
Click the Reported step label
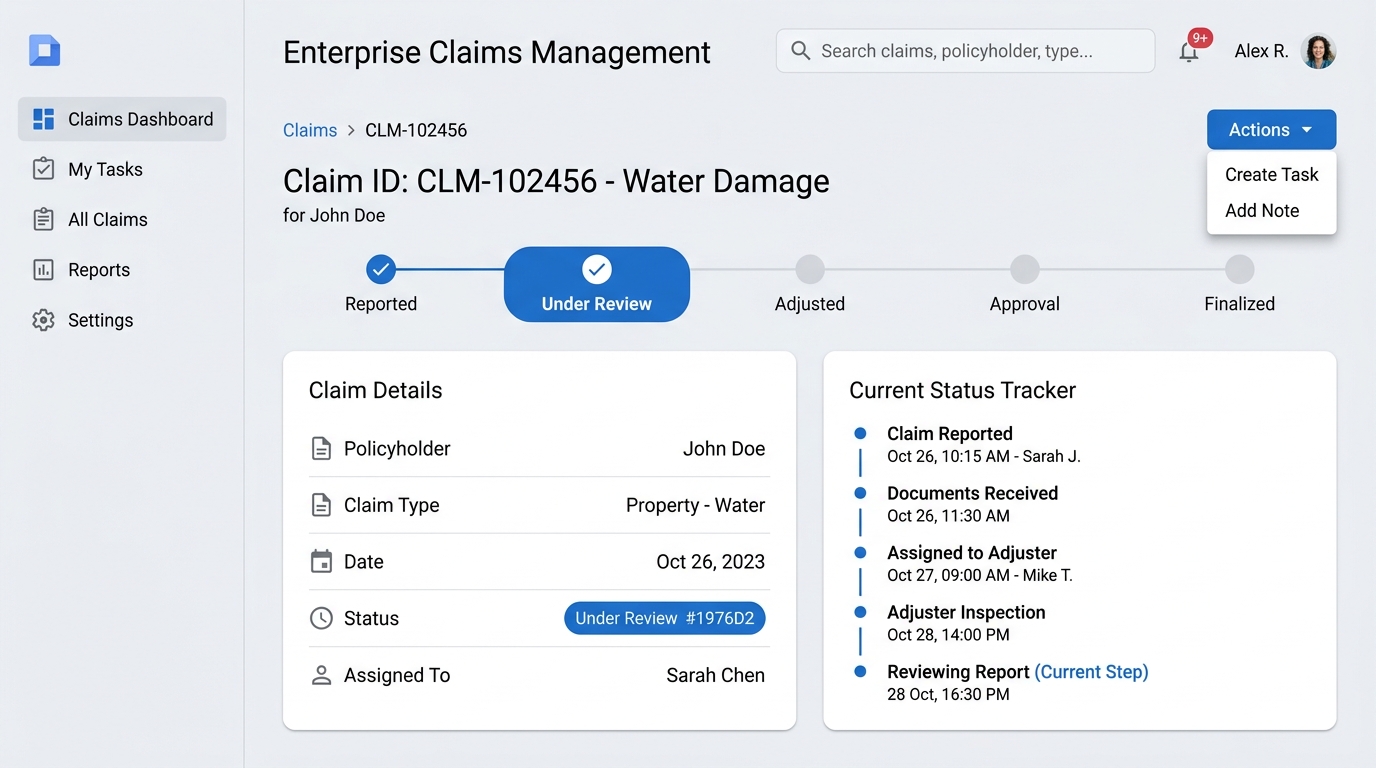[x=381, y=304]
